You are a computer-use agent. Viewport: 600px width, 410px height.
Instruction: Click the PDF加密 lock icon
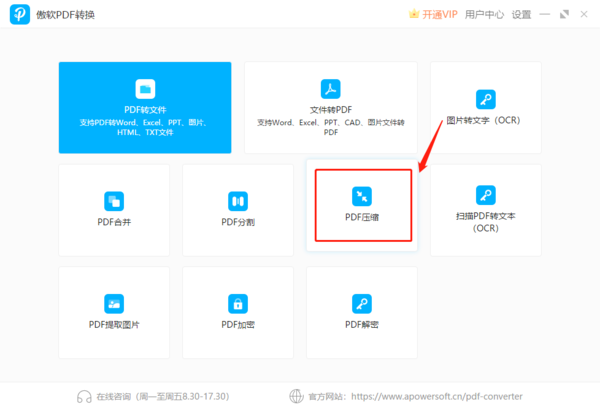[x=238, y=304]
